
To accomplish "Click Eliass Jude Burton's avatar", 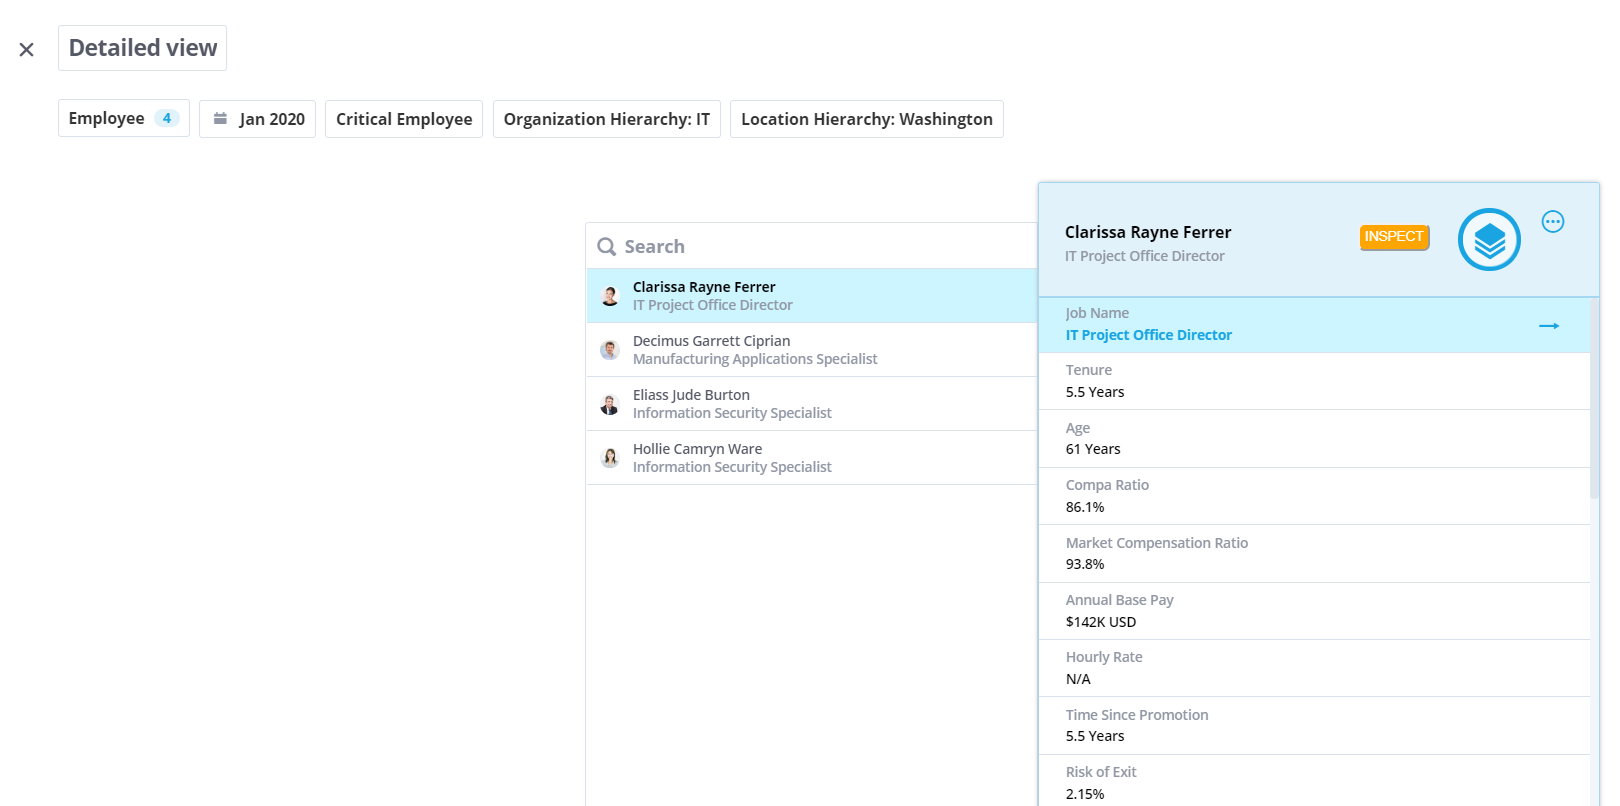I will click(x=610, y=404).
